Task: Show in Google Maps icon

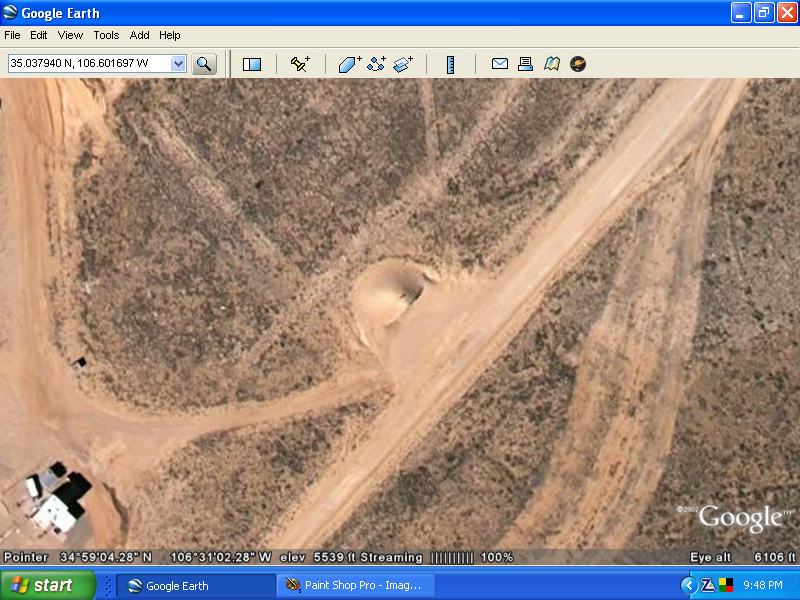Action: point(552,64)
